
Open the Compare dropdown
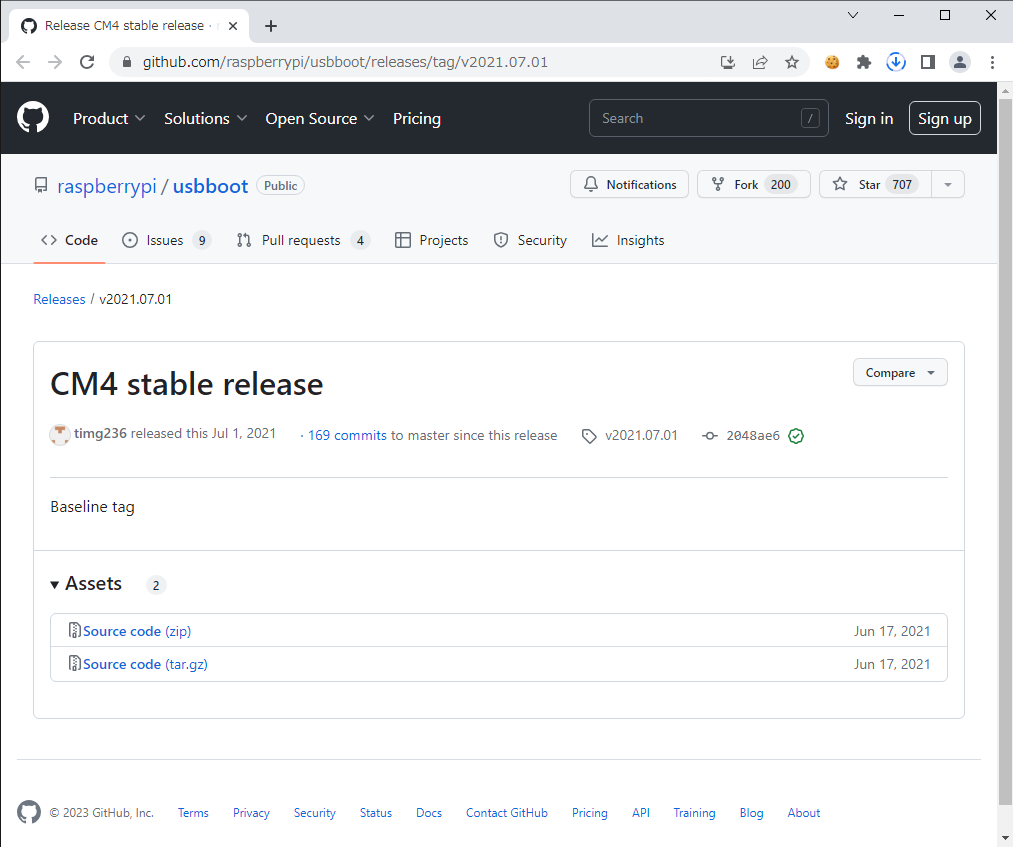click(x=900, y=373)
